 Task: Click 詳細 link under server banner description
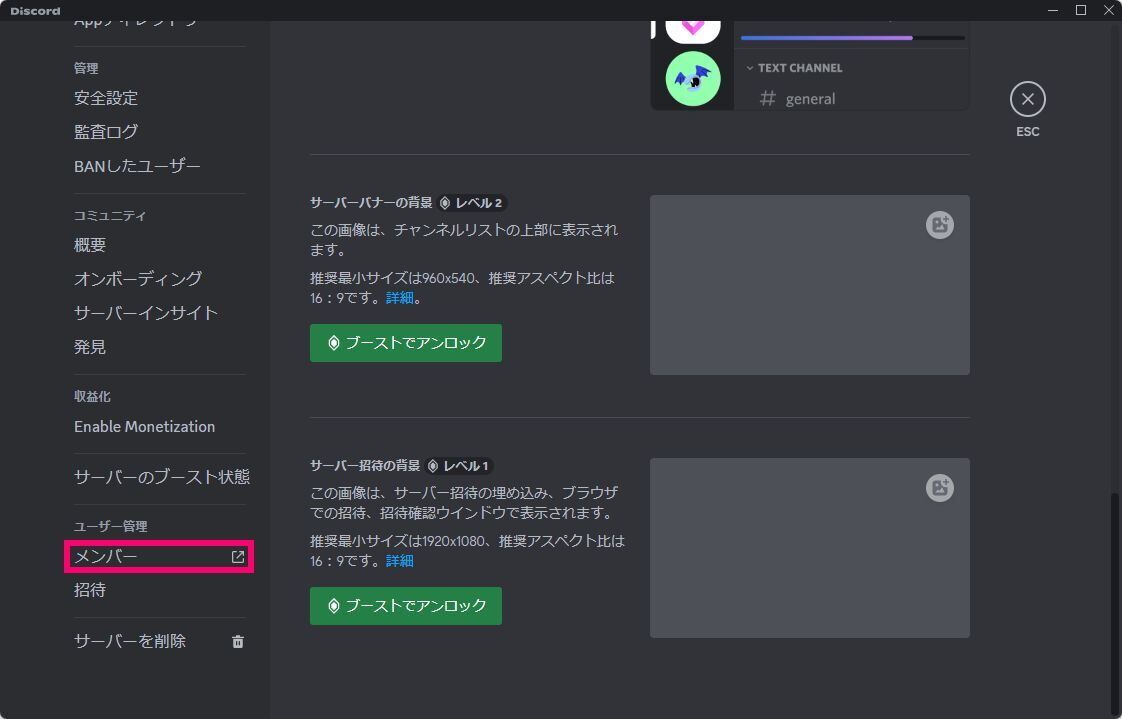point(398,297)
